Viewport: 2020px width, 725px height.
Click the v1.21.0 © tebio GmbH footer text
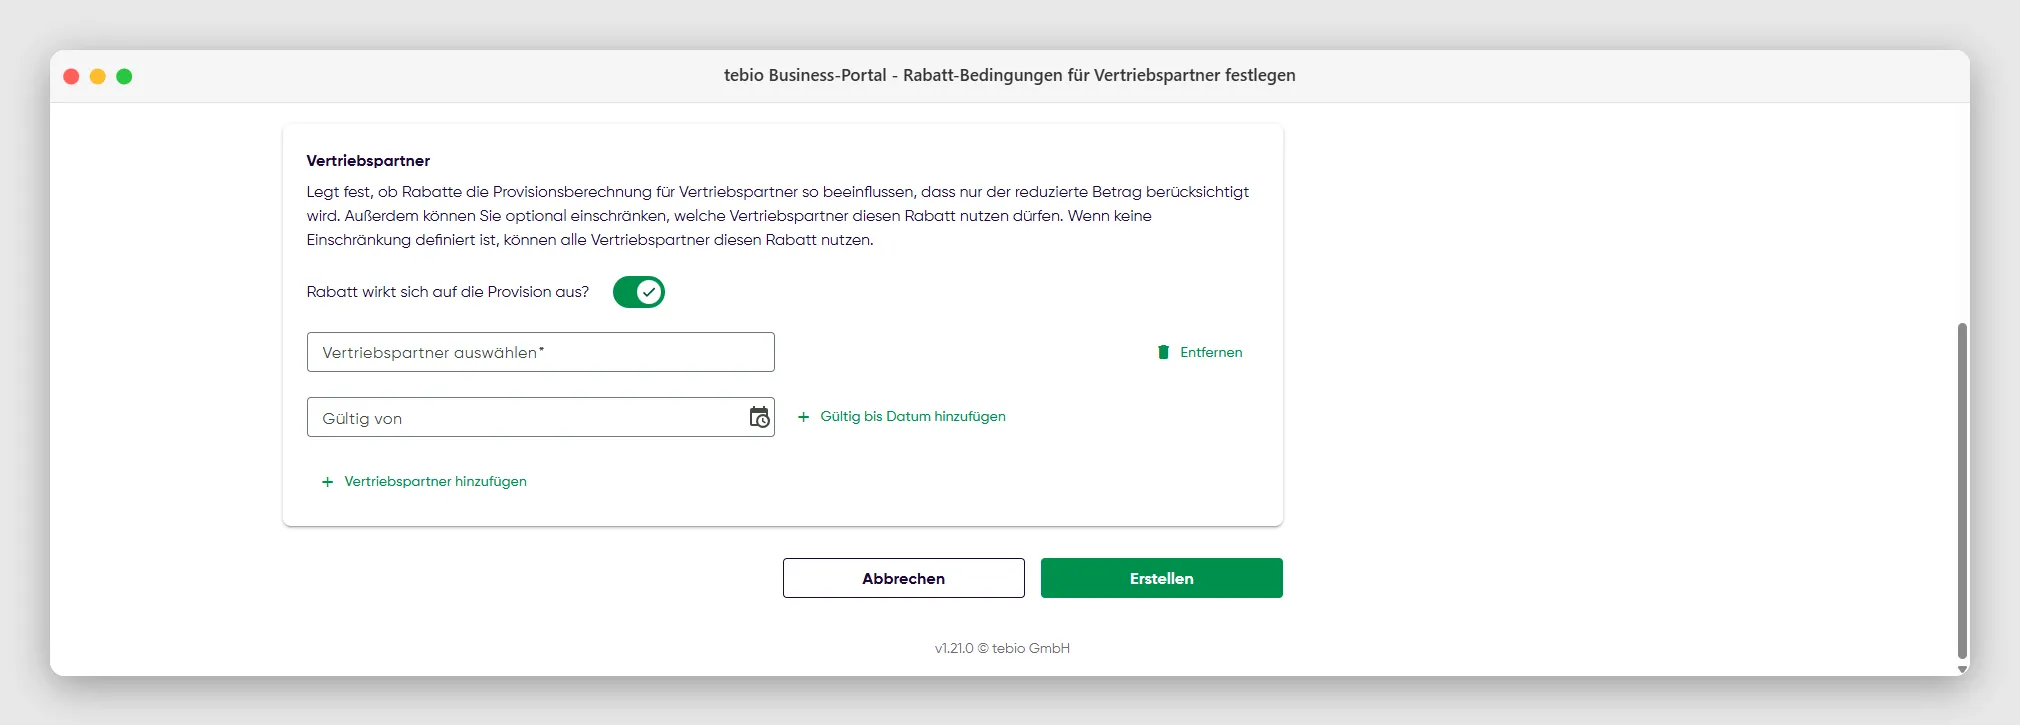(x=1002, y=648)
